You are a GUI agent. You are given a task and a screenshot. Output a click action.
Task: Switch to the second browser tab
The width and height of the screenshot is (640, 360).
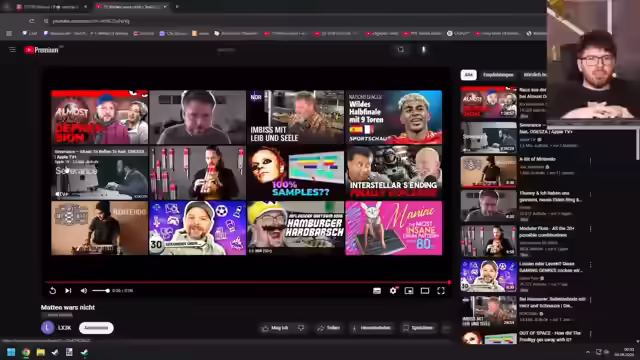click(131, 7)
